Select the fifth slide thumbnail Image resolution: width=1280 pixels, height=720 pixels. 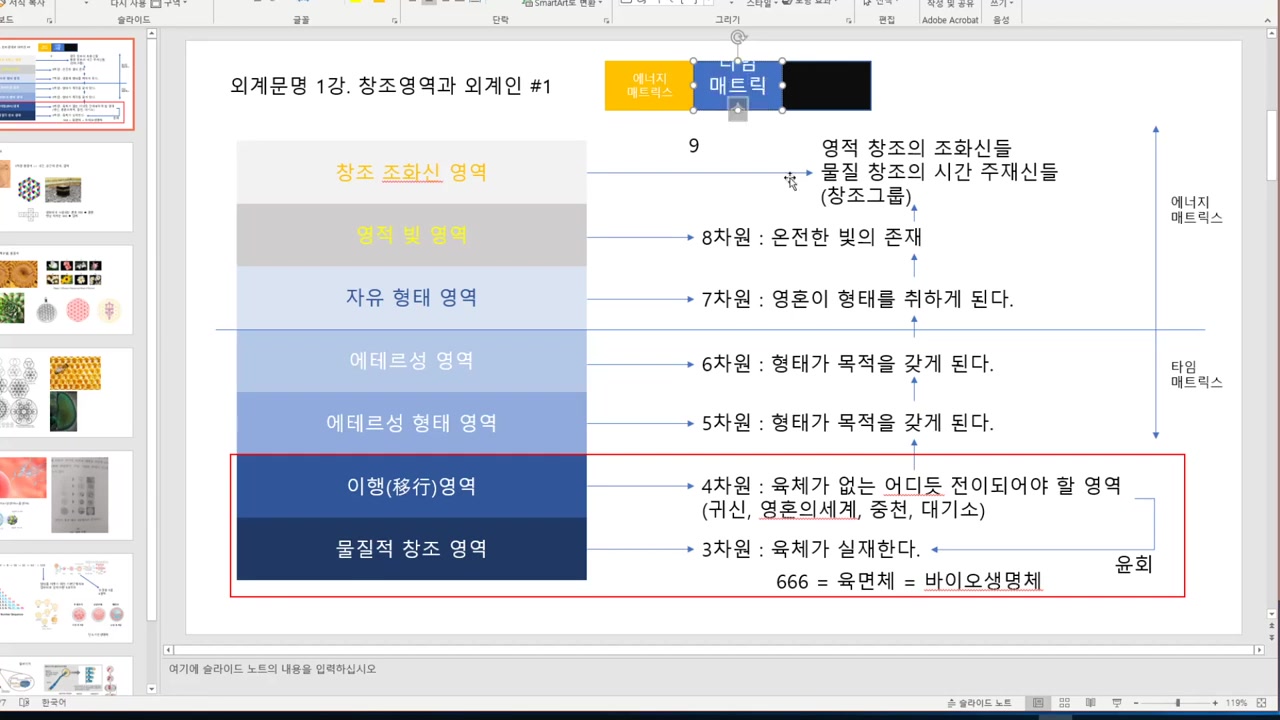pos(66,496)
